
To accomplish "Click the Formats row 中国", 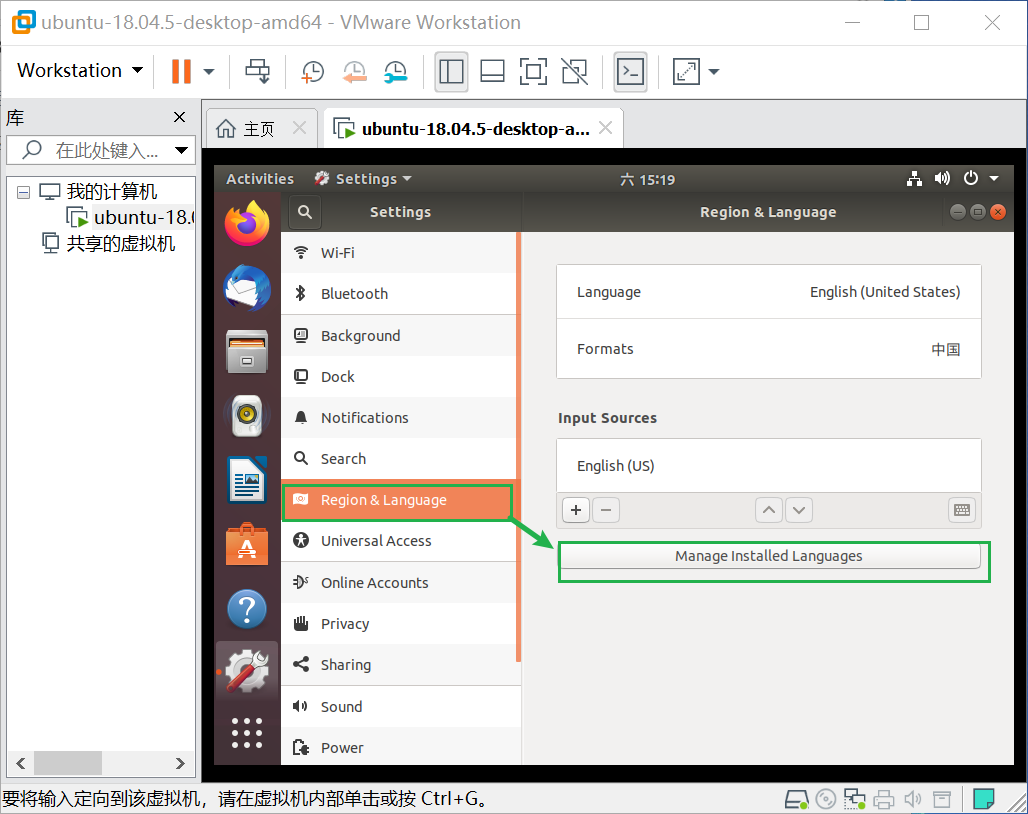I will click(x=768, y=349).
